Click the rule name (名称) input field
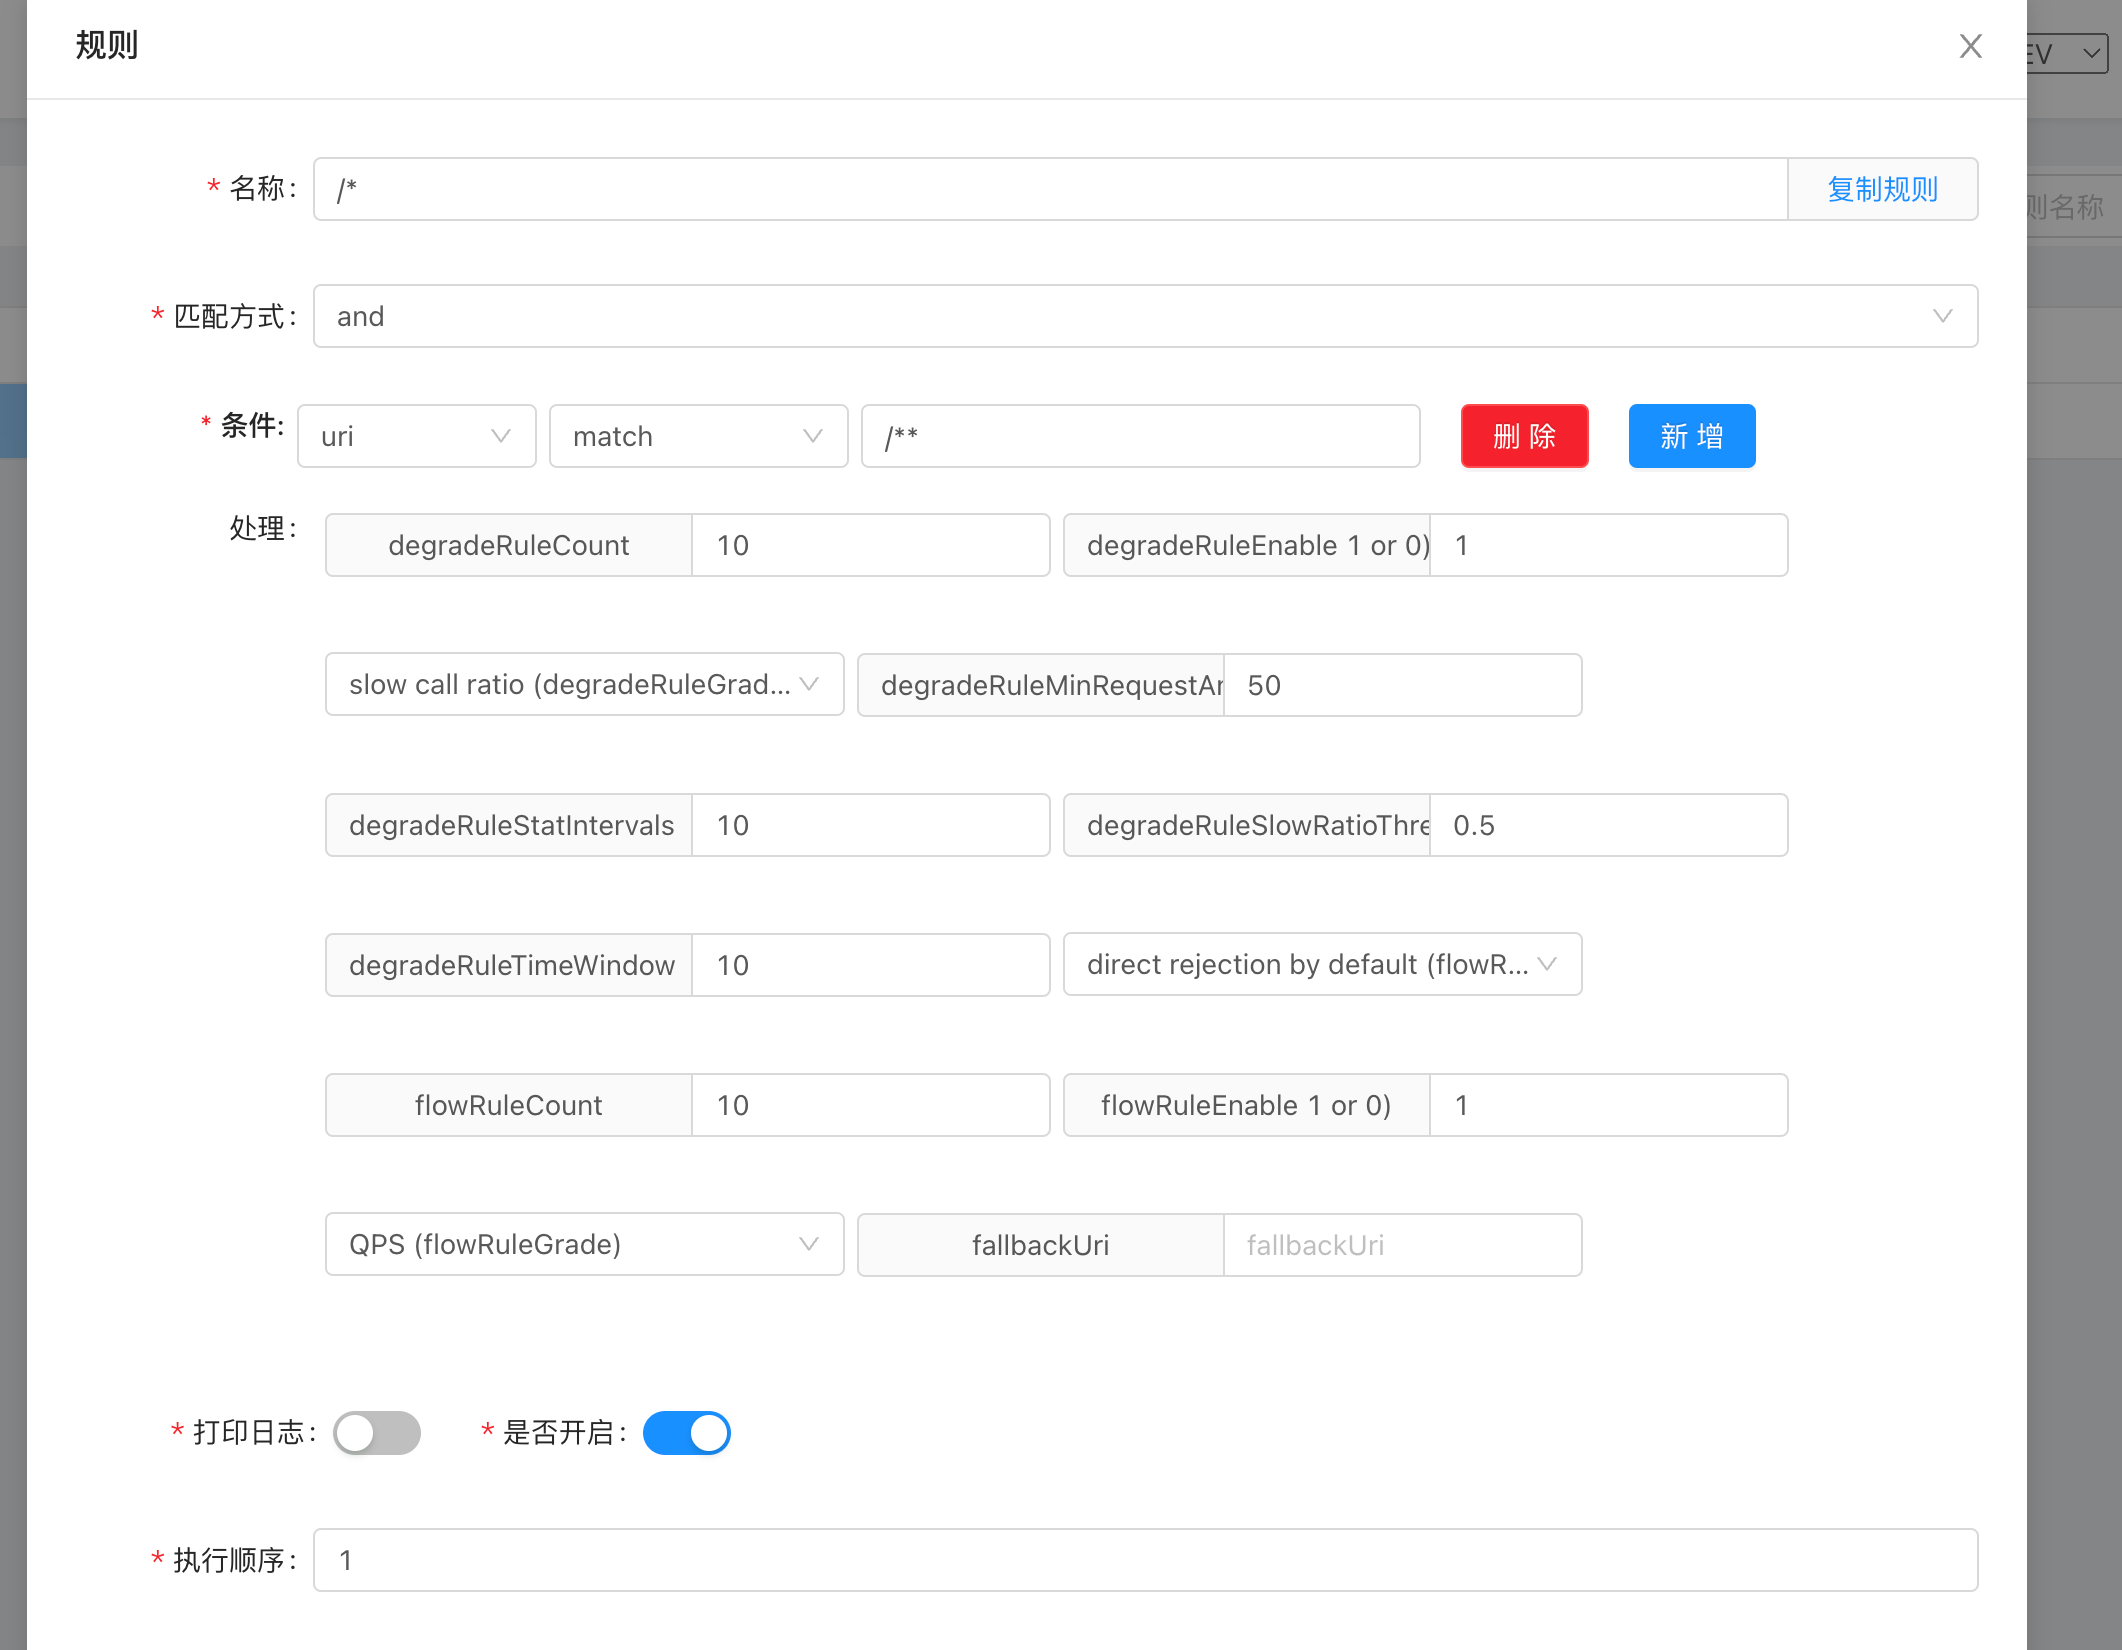 click(x=1050, y=189)
